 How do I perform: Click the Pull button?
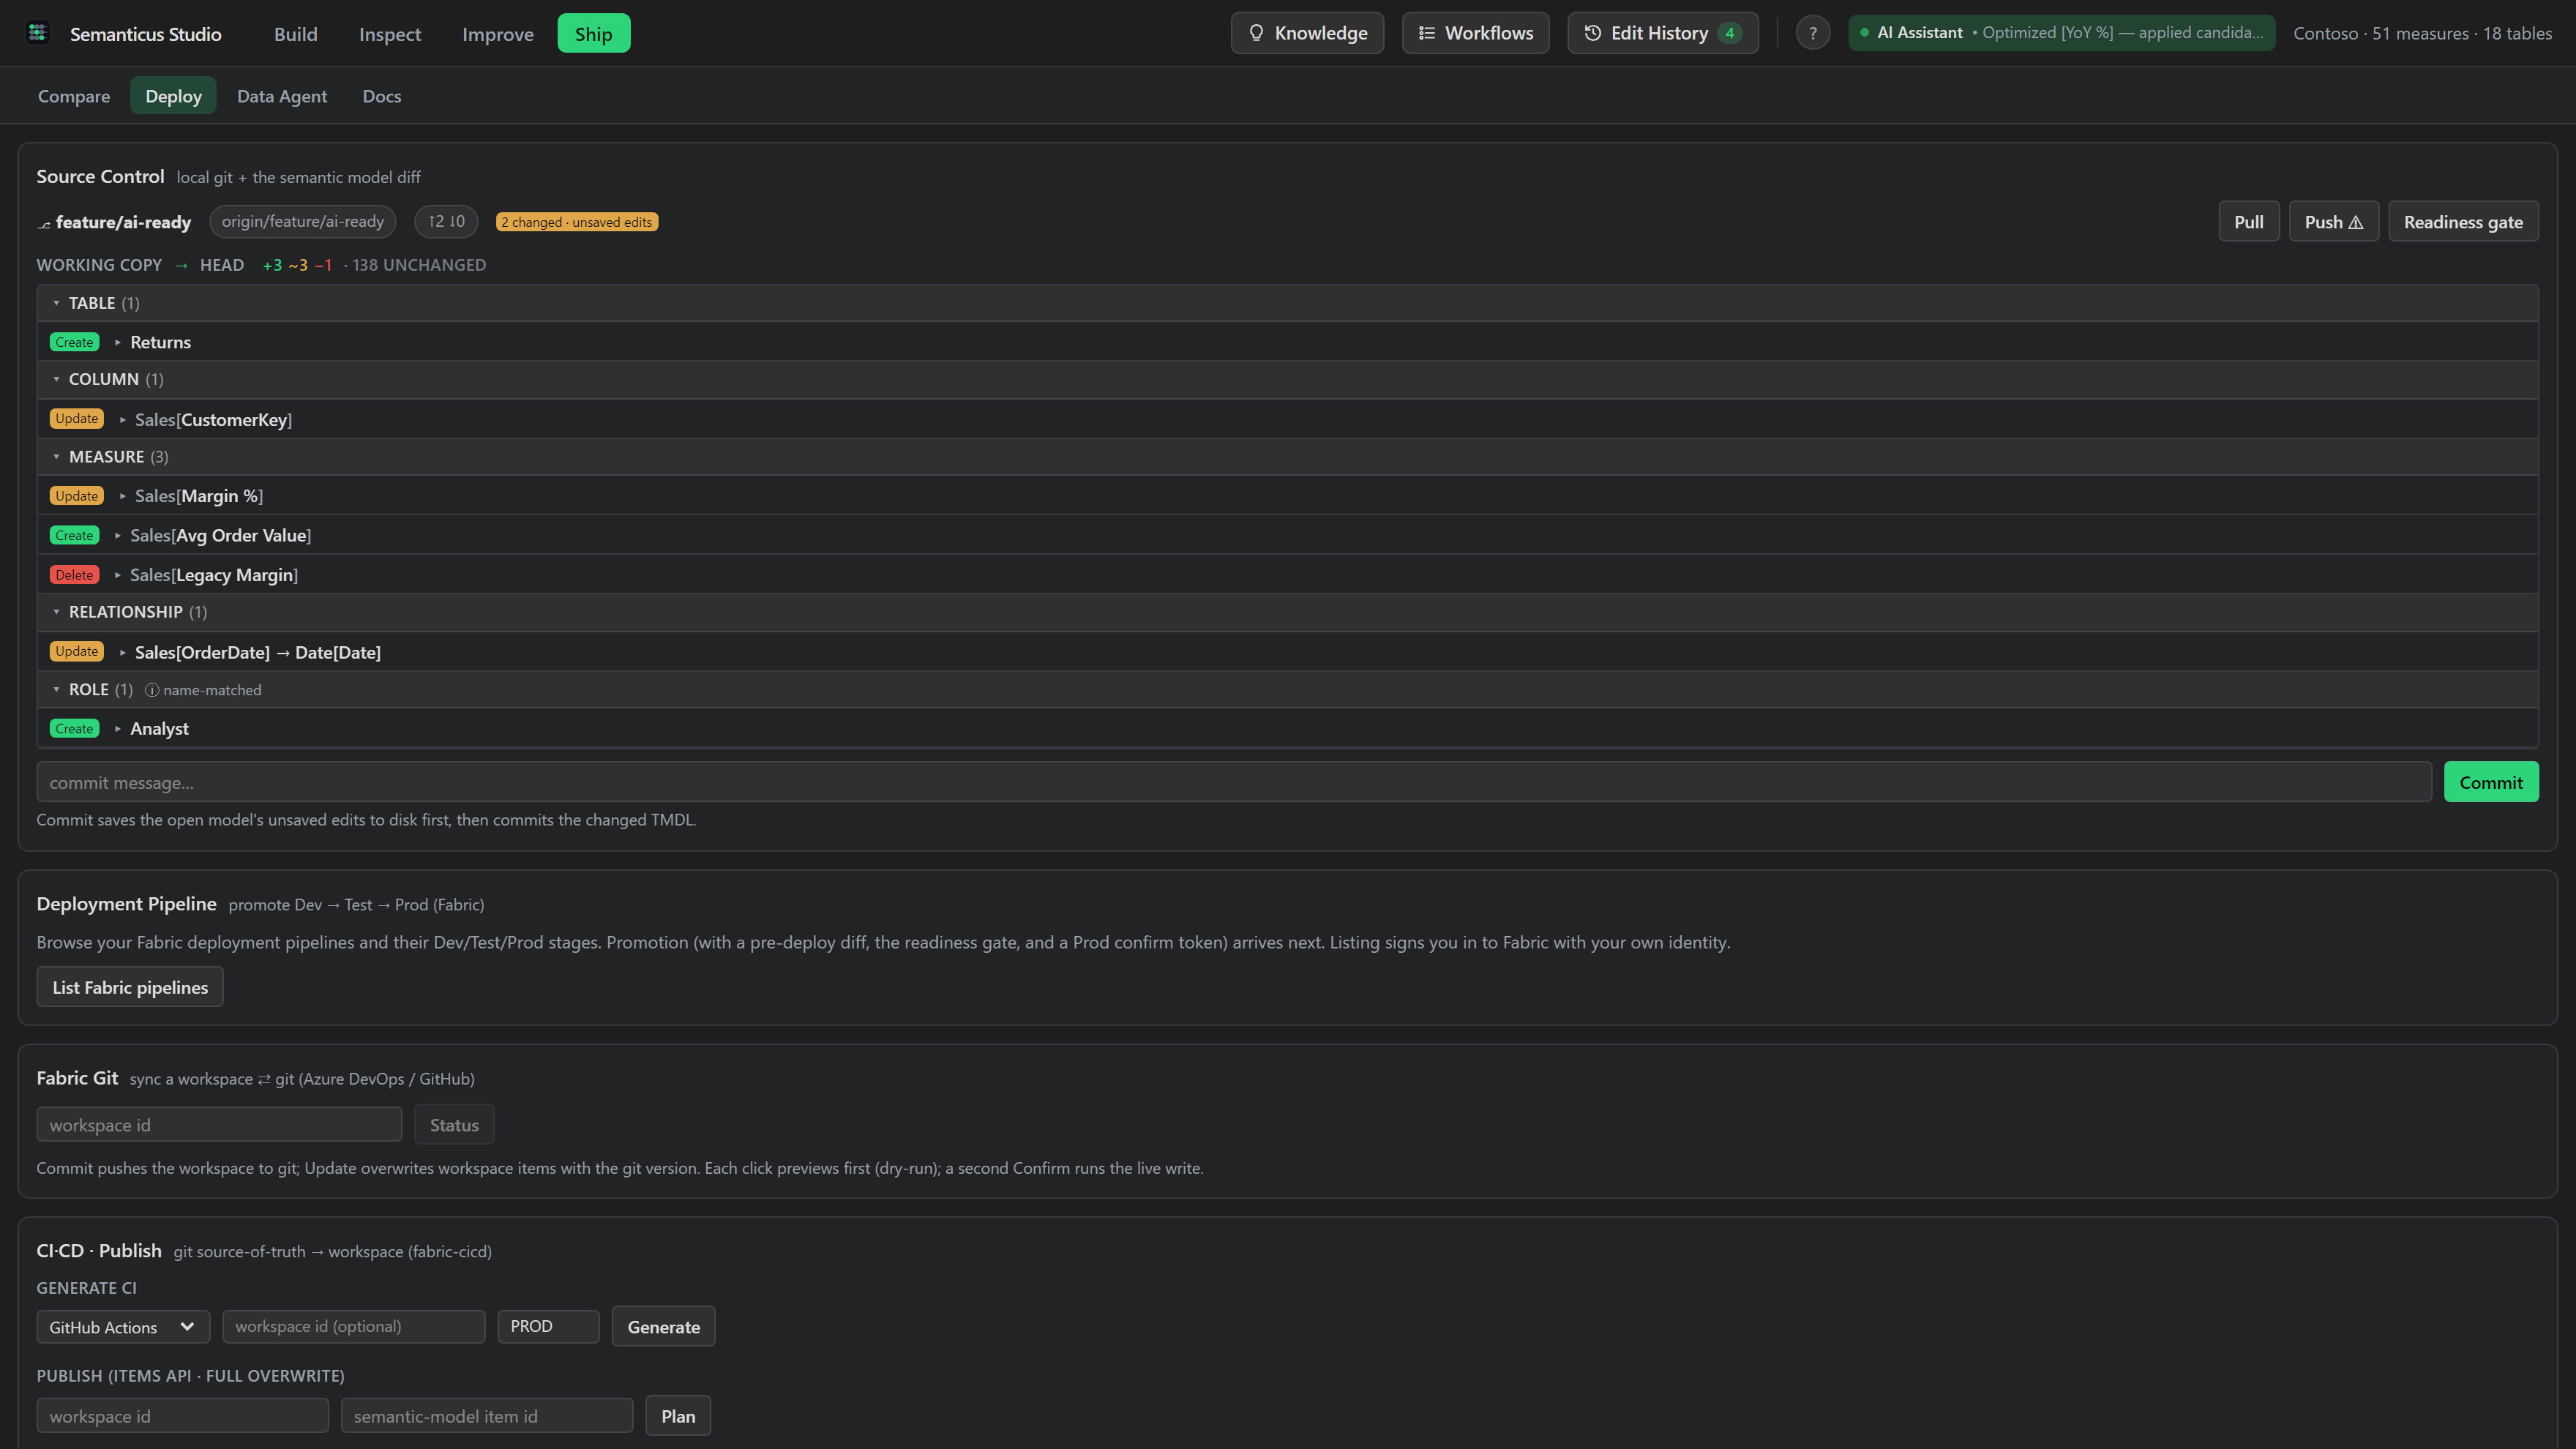point(2248,222)
